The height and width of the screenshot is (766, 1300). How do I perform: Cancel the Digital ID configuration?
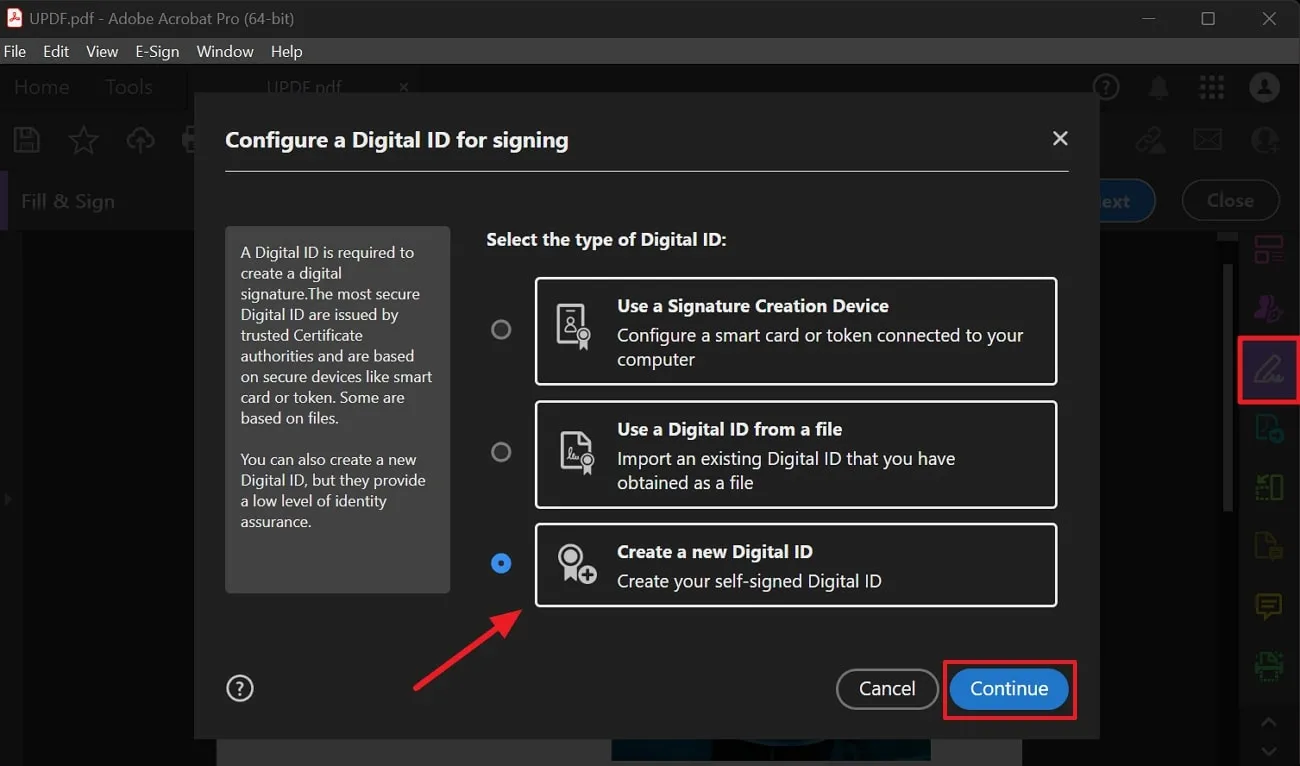(886, 689)
